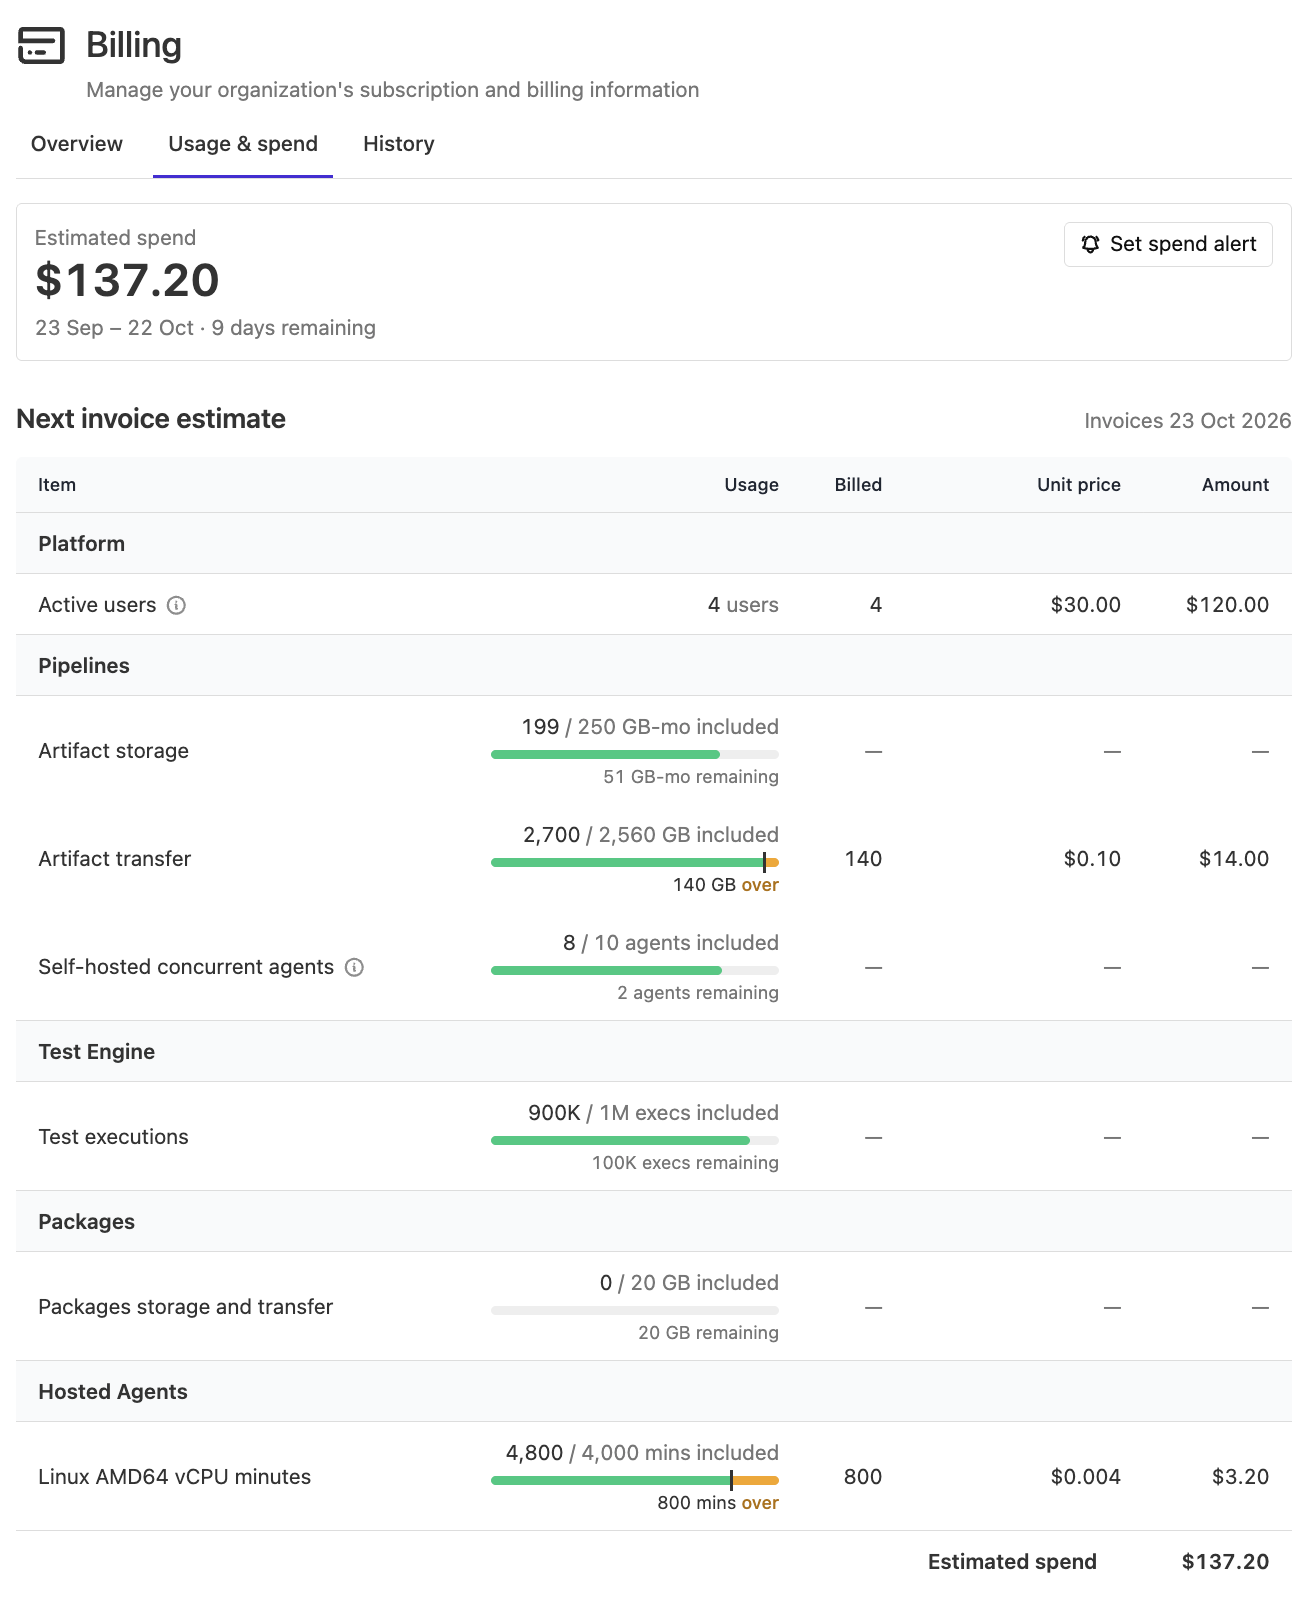Click the $137.20 estimated spend heading
This screenshot has height=1604, width=1312.
(x=127, y=280)
